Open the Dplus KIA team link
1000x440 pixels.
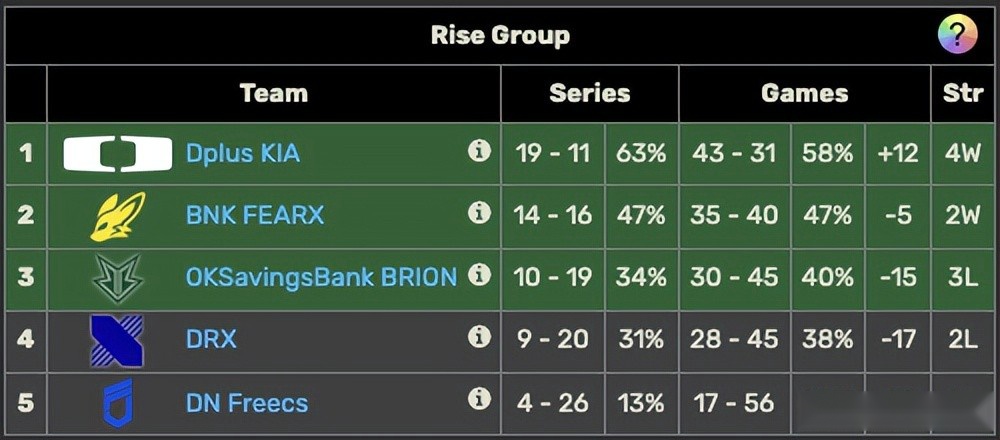point(243,153)
